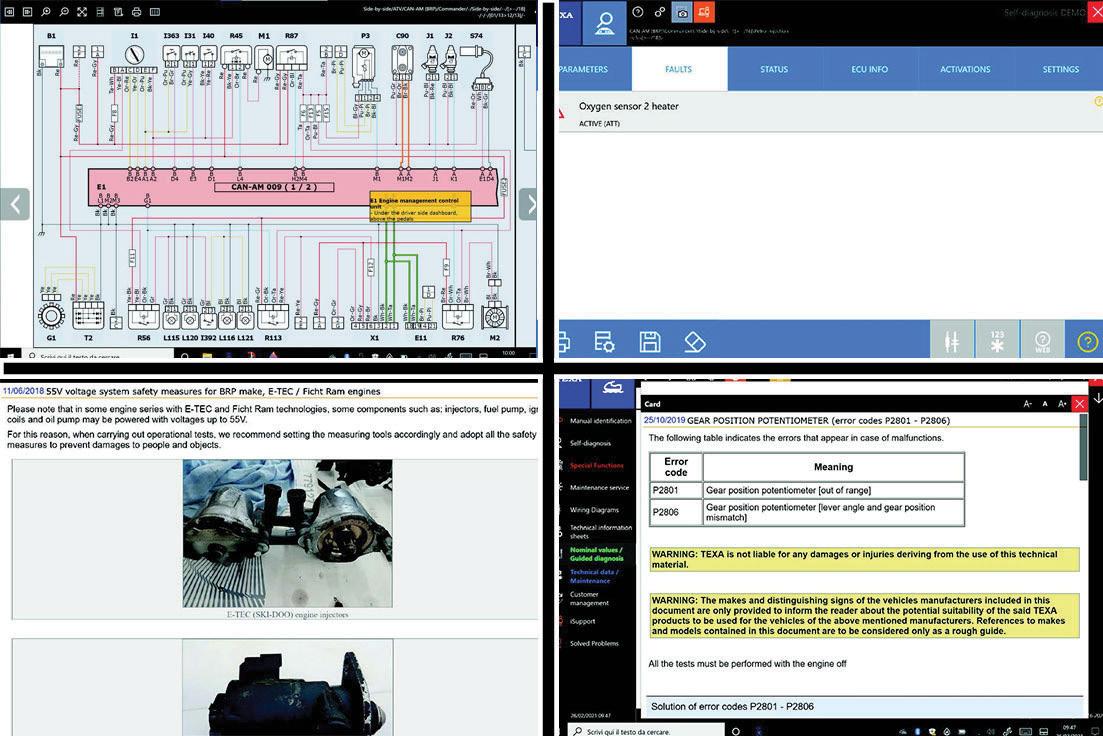
Task: Open iSupport in the sidebar
Action: tap(582, 621)
